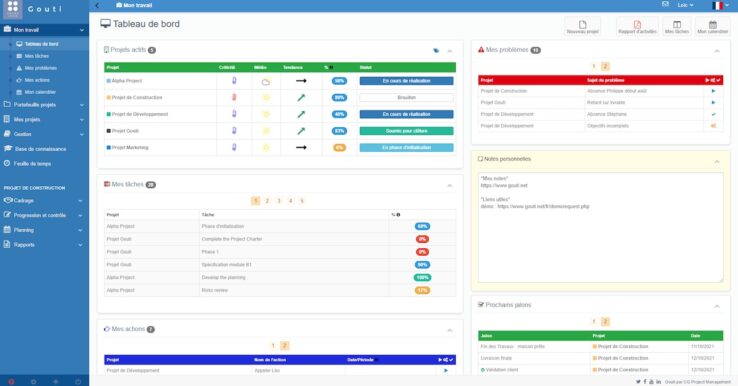Open the Nouveau projet toolbar icon
Screen dimensions: 738x386
click(x=583, y=26)
